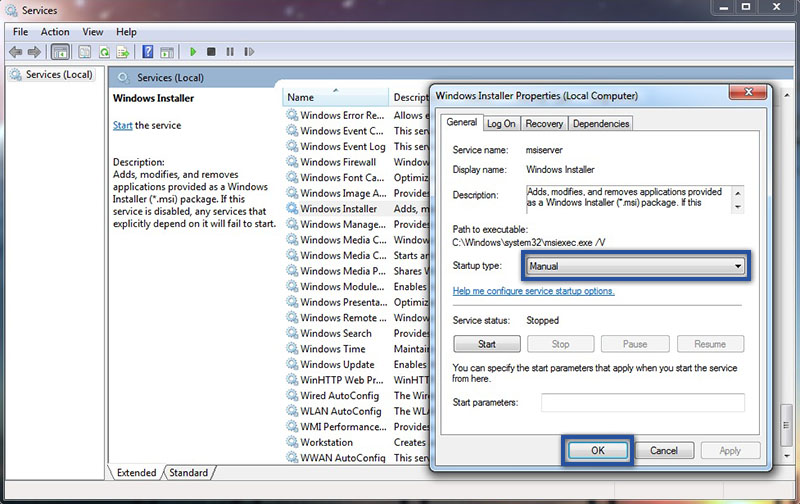
Task: Close the Windows Installer Properties dialog
Action: [748, 92]
